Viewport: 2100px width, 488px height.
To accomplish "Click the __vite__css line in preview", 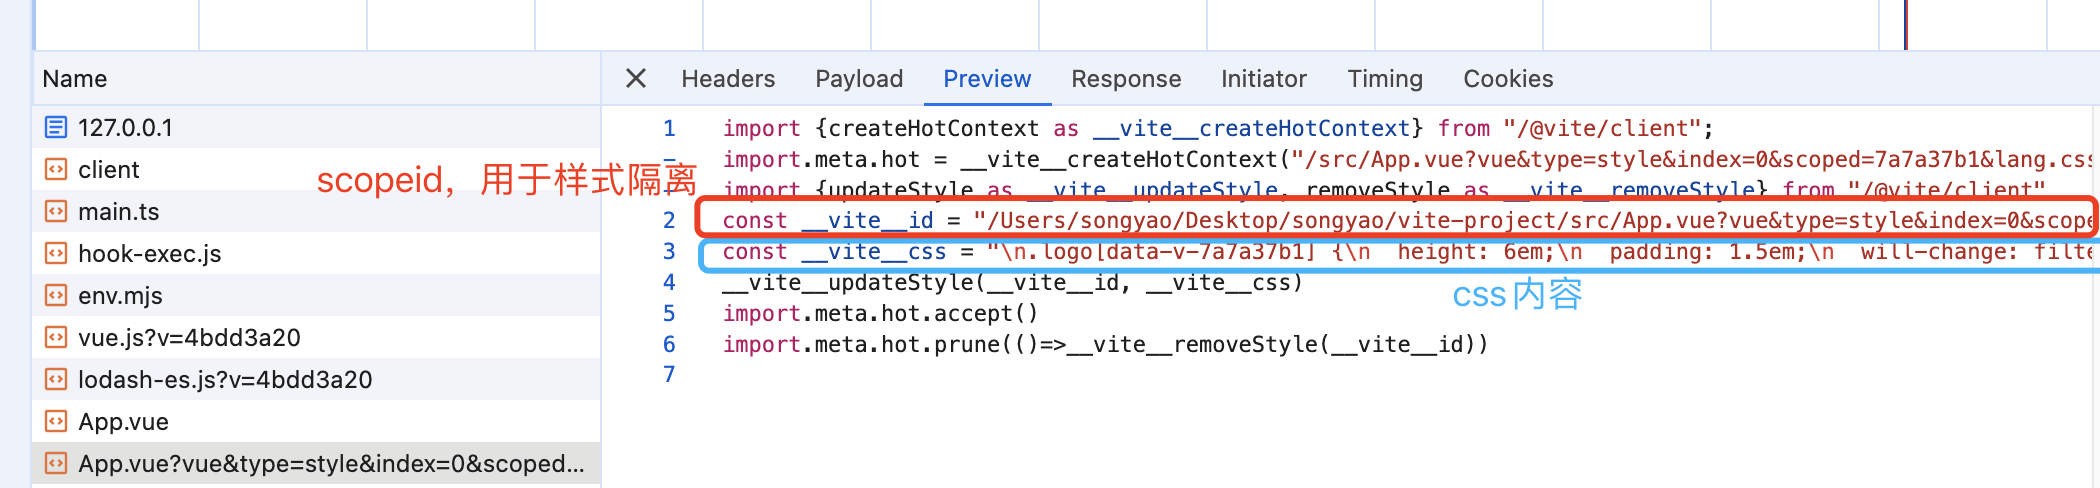I will tap(1200, 252).
